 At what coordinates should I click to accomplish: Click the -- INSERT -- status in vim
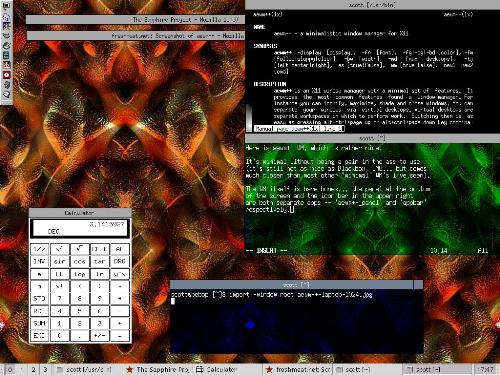[x=267, y=250]
